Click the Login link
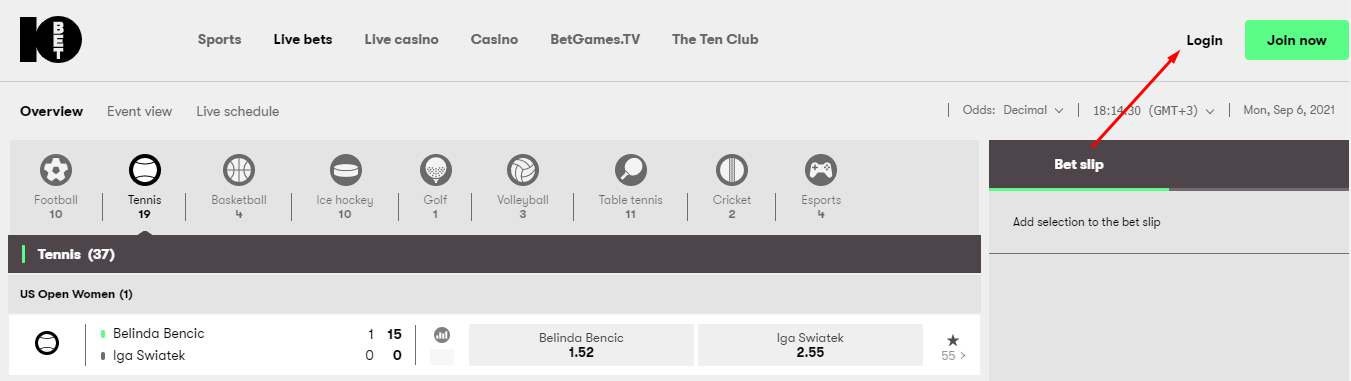 point(1204,40)
